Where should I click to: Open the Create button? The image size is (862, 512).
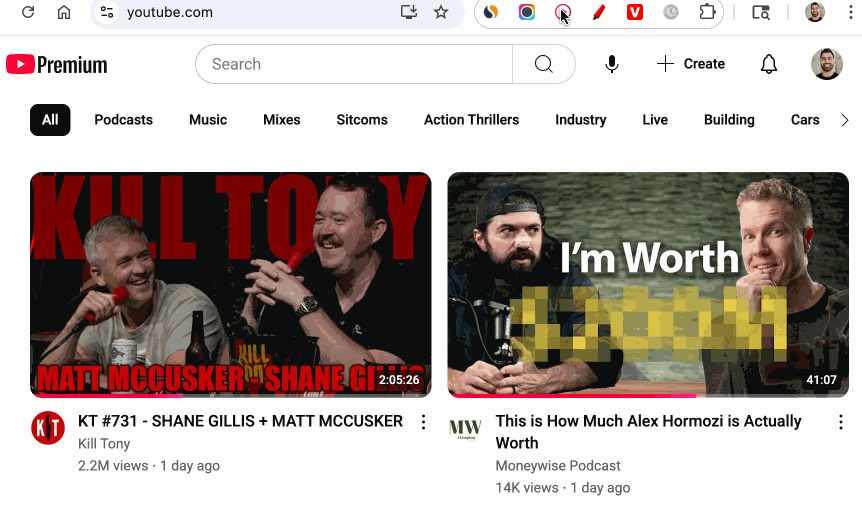click(691, 64)
